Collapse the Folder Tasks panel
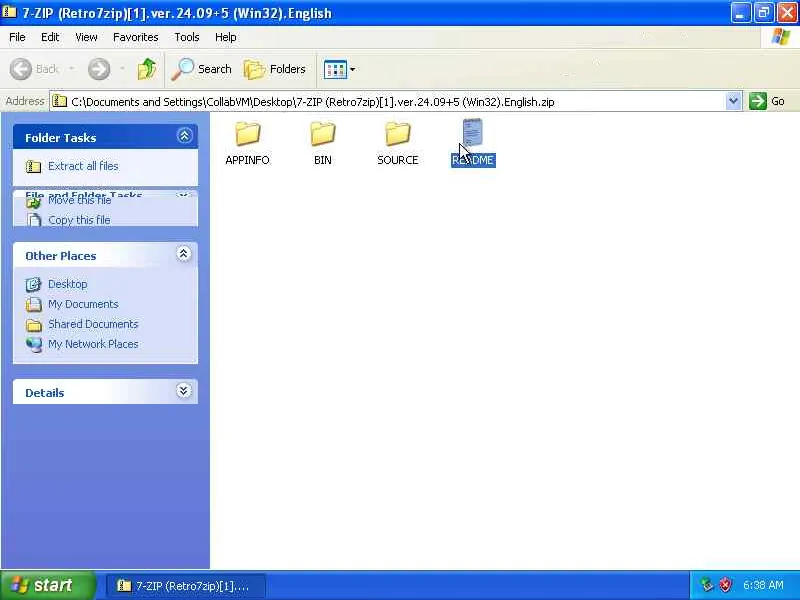The width and height of the screenshot is (800, 600). [x=184, y=136]
